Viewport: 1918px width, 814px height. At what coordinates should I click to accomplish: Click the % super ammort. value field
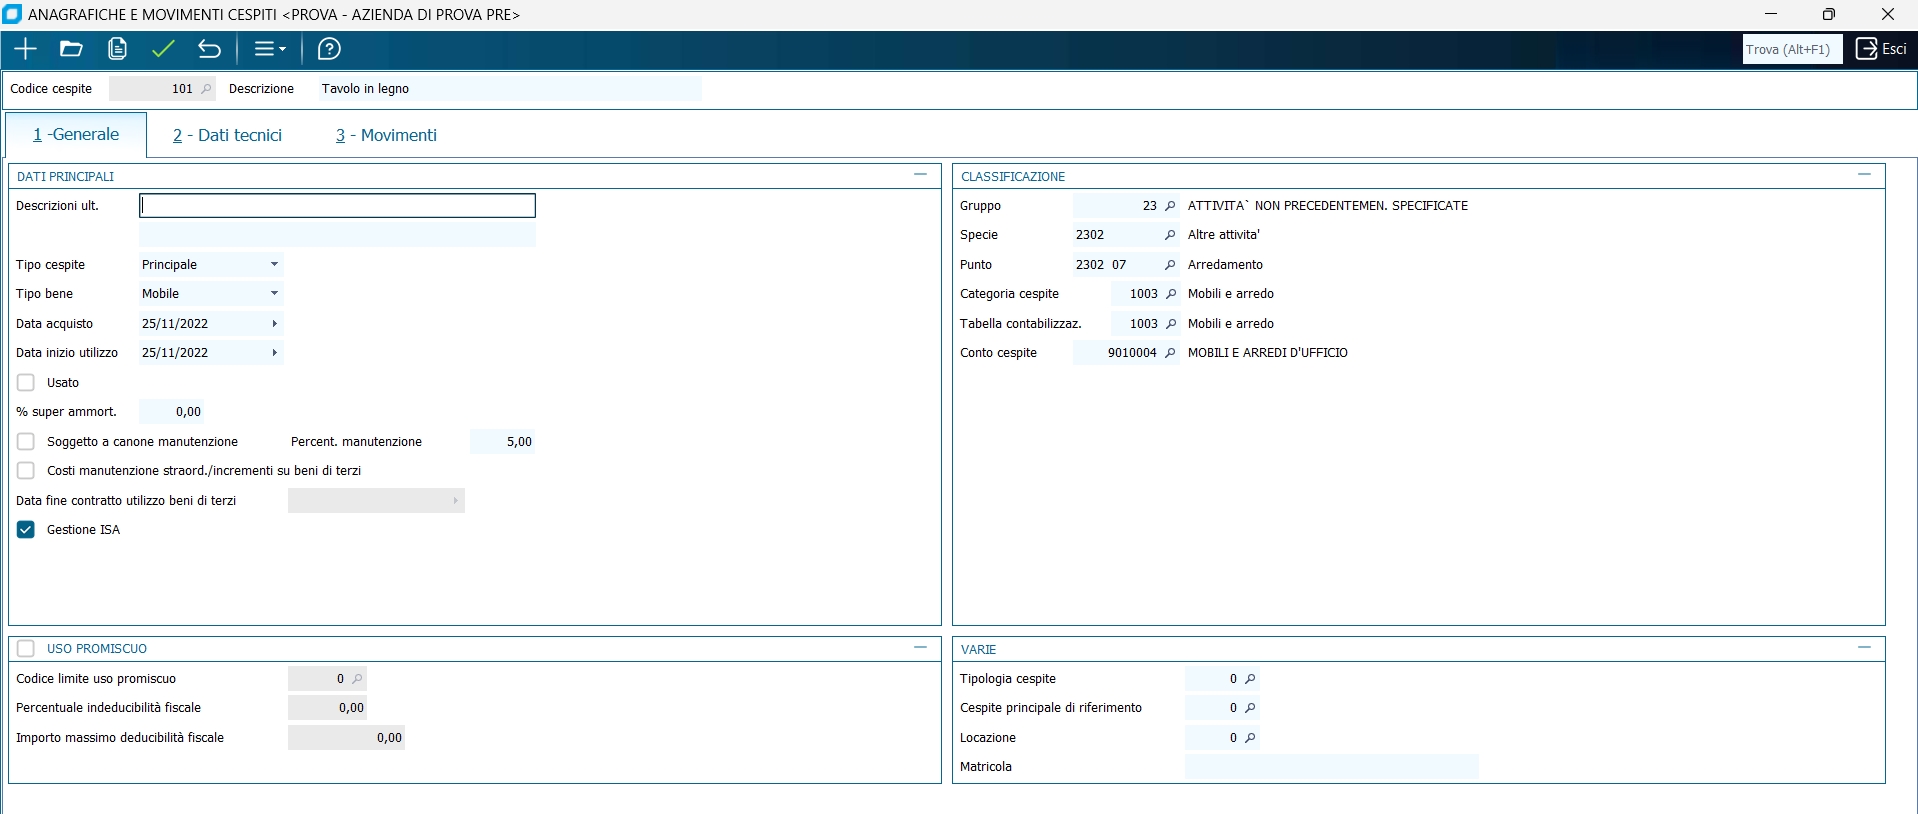172,412
